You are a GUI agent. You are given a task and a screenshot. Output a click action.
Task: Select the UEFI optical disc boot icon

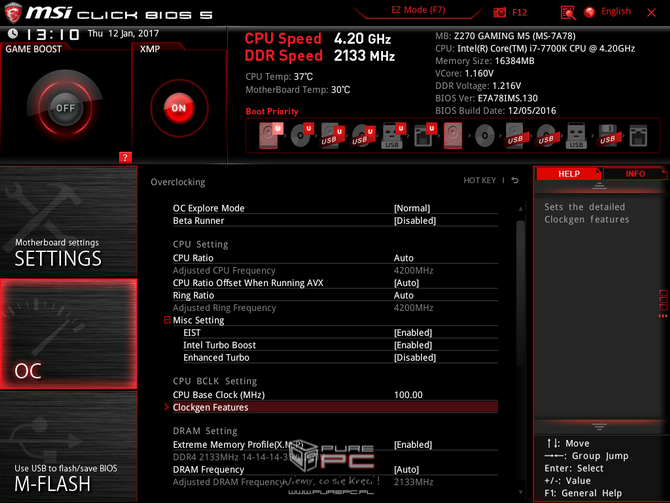coord(301,135)
